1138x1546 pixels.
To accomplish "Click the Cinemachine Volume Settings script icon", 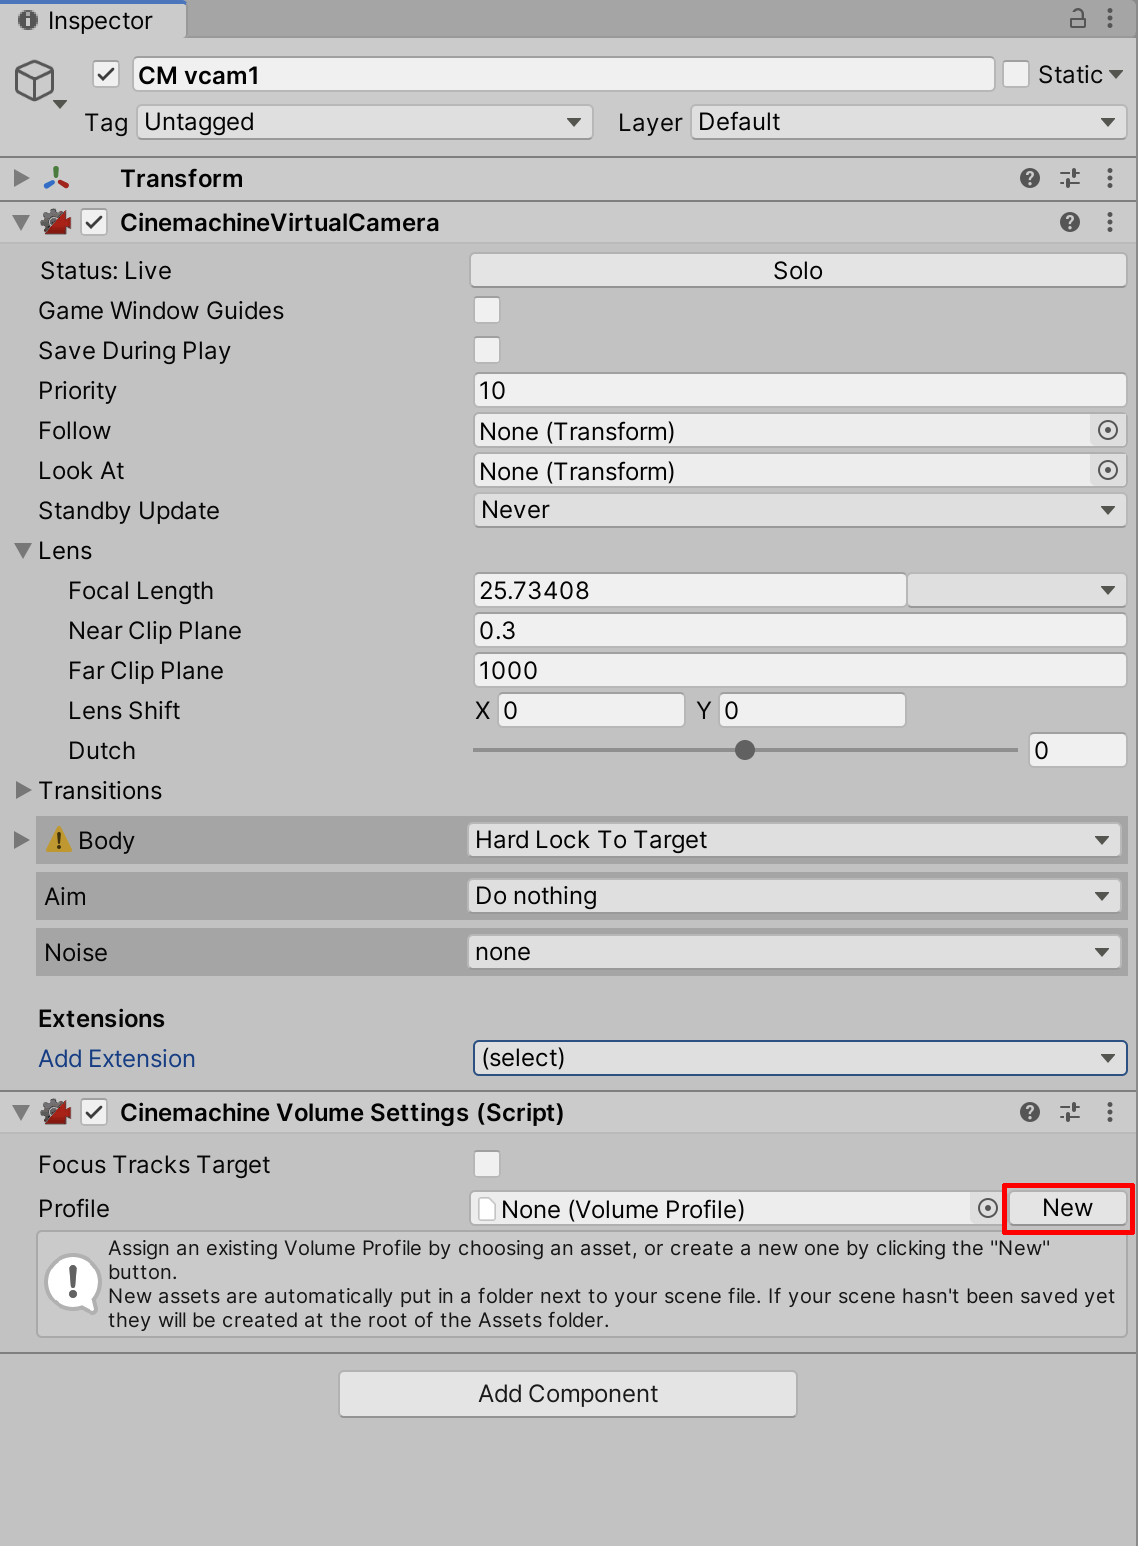I will coord(57,1112).
